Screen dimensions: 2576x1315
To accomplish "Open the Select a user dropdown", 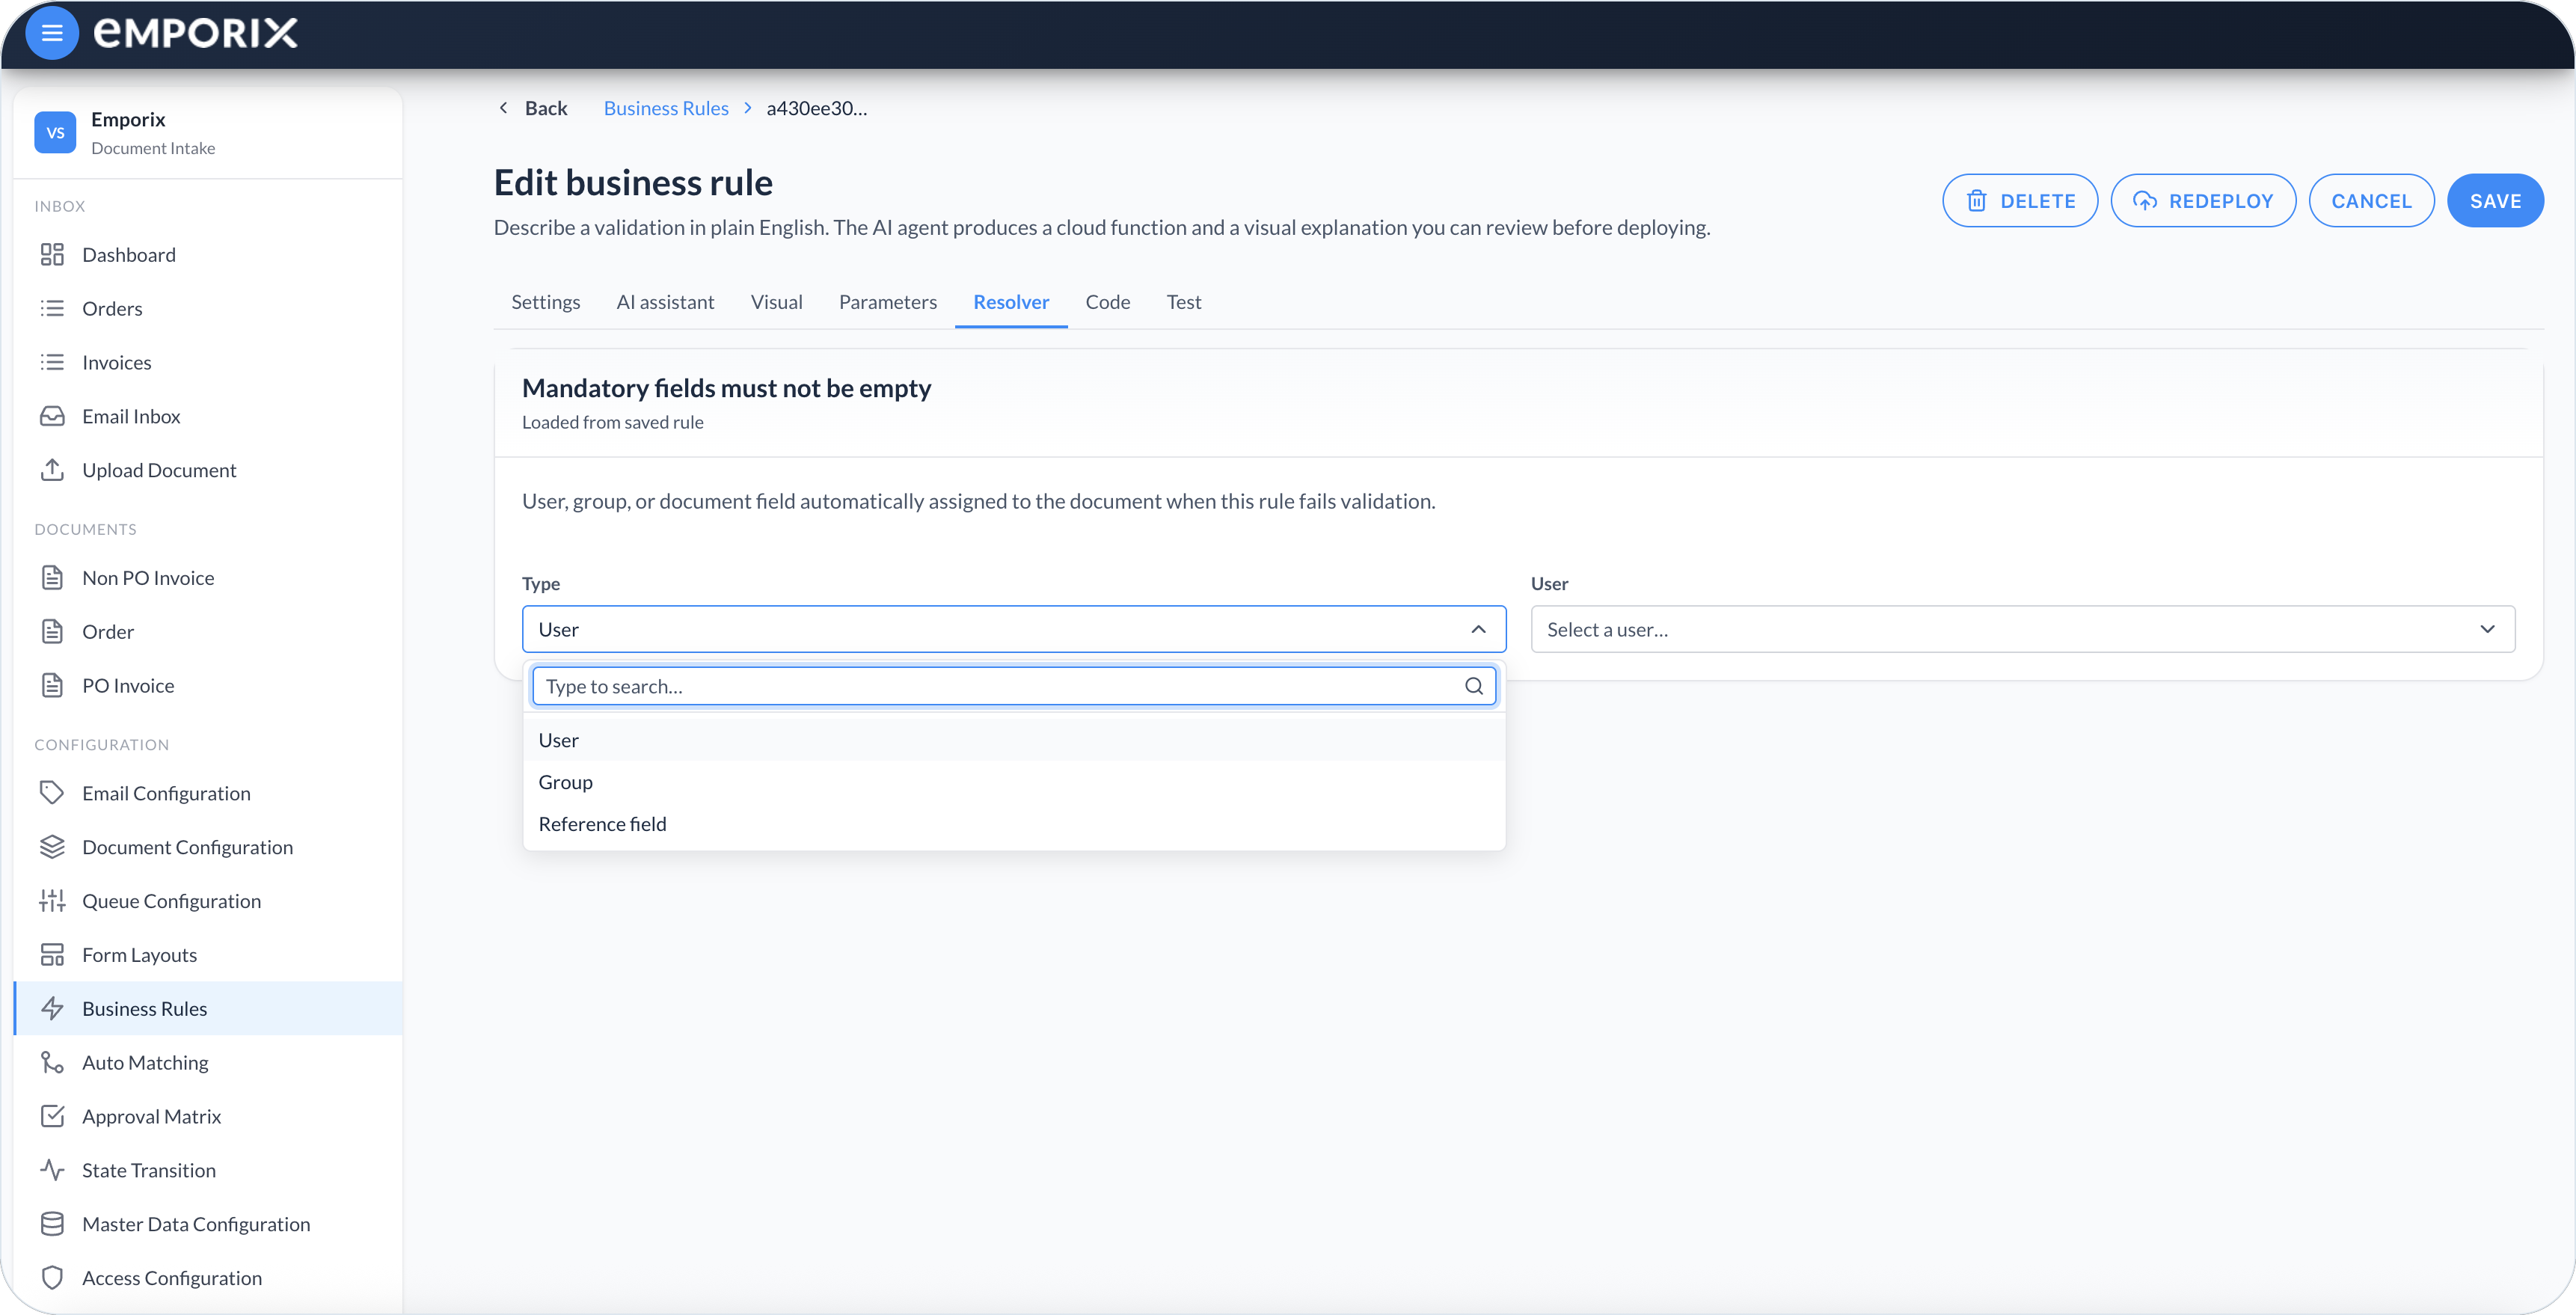I will point(2022,629).
